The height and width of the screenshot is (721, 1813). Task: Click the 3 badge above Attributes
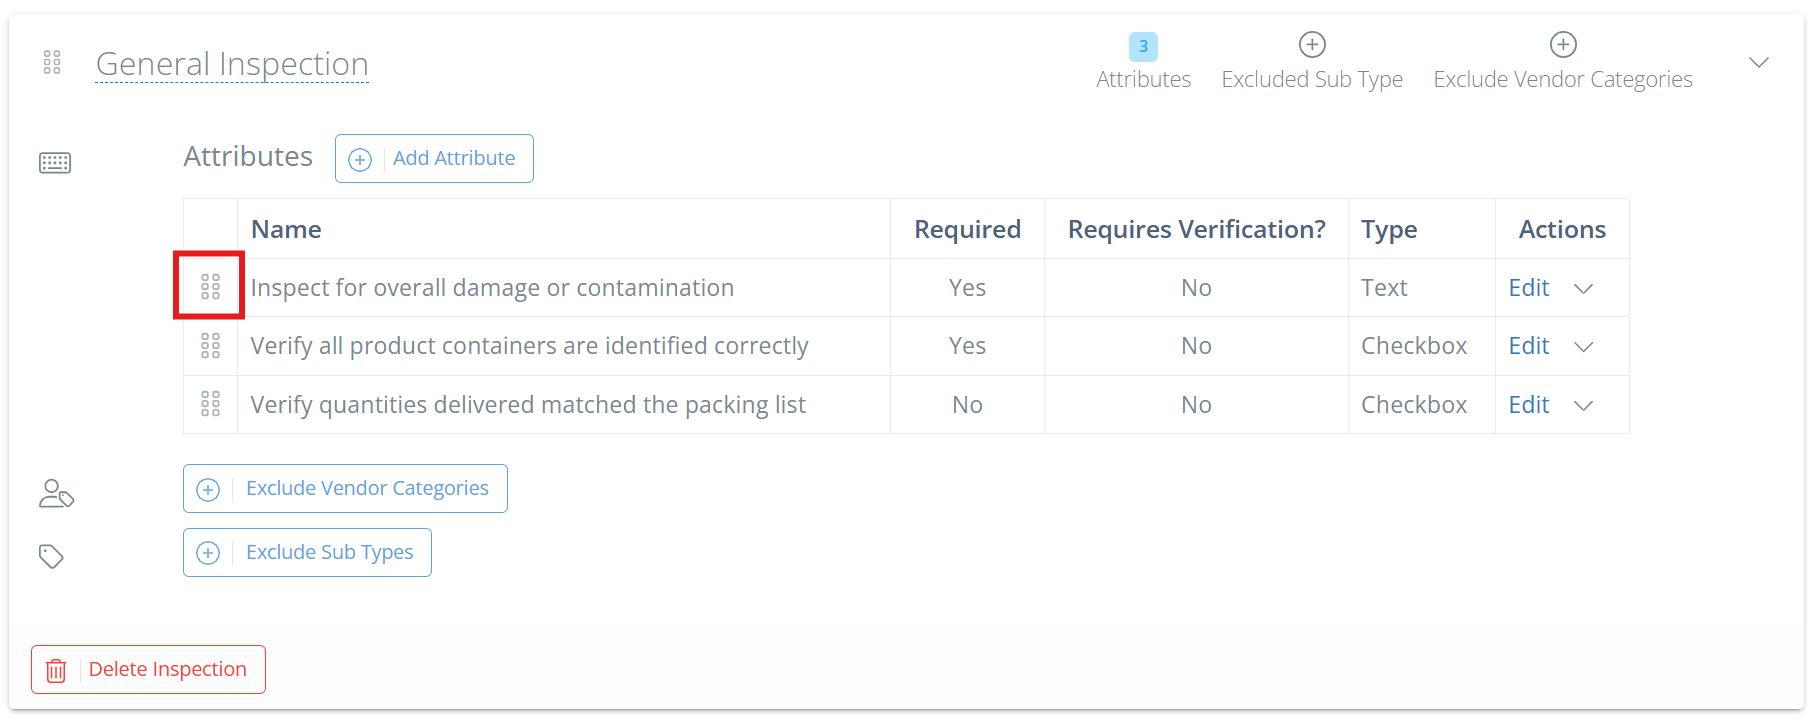[x=1143, y=46]
